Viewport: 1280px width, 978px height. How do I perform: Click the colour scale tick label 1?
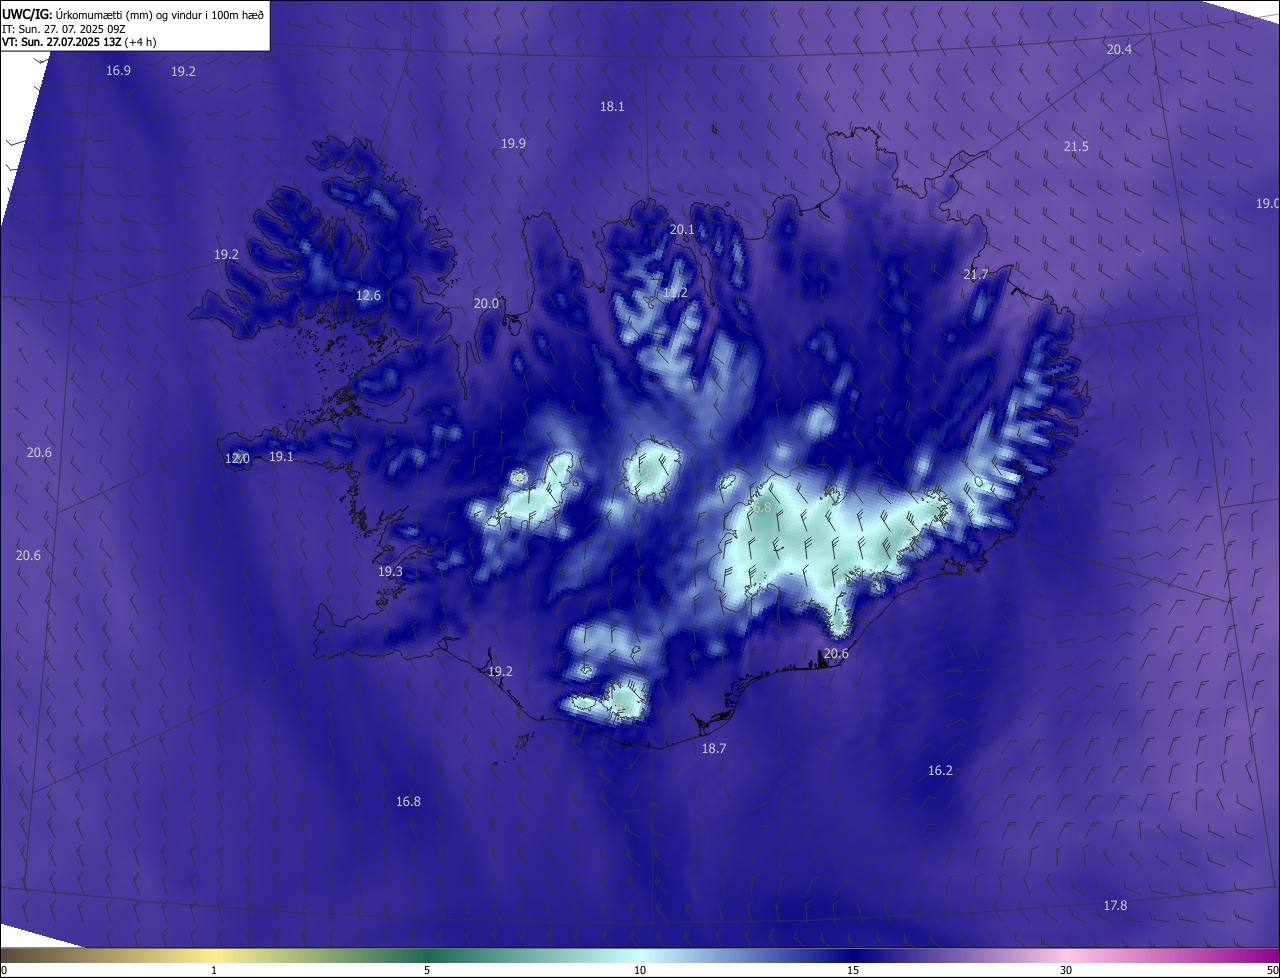(214, 970)
